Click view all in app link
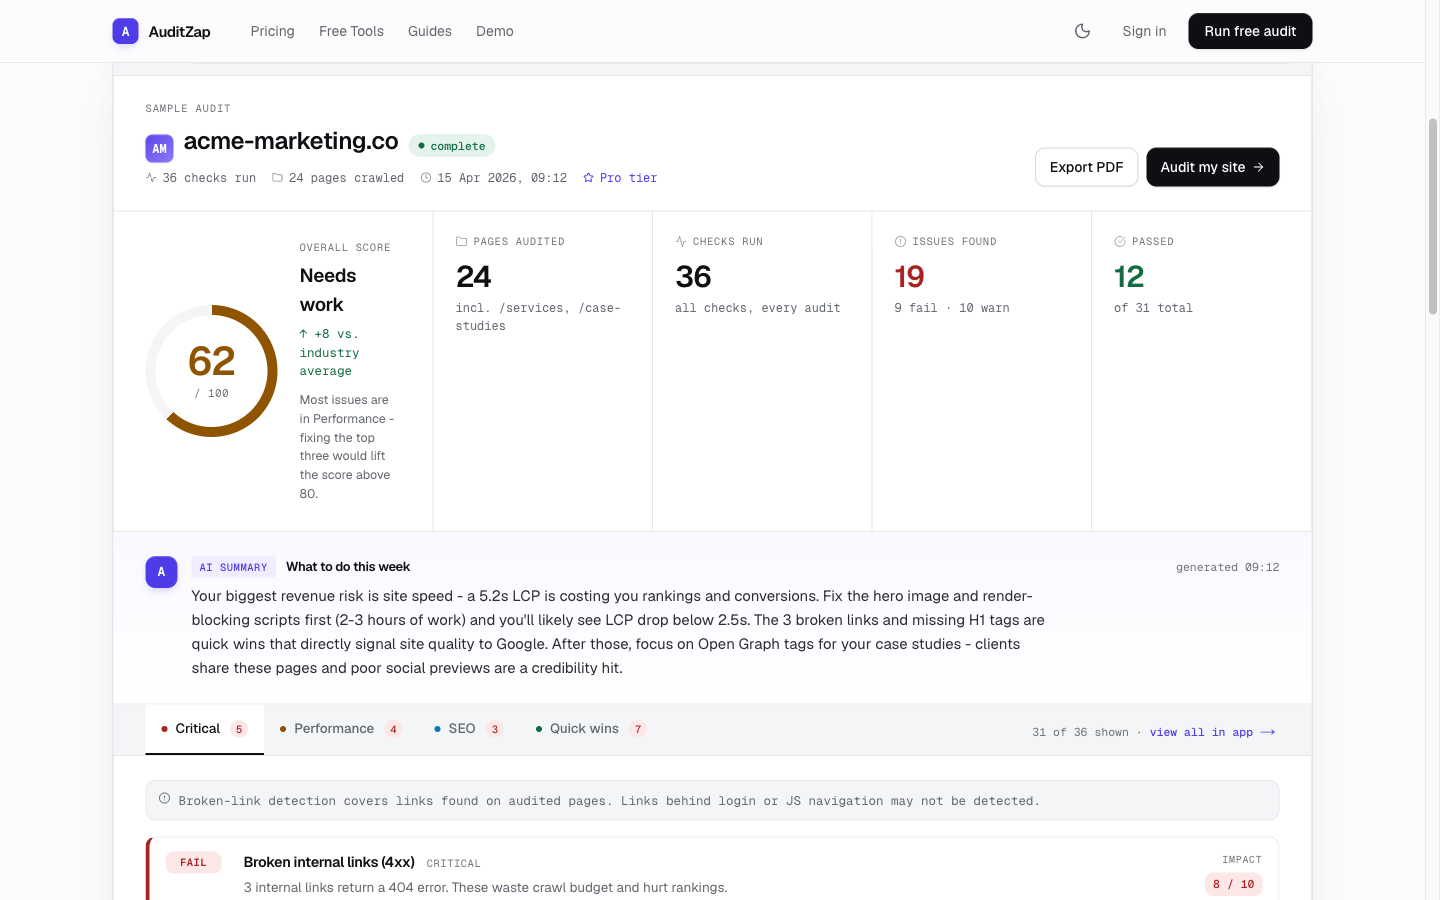This screenshot has width=1440, height=900. 1212,732
